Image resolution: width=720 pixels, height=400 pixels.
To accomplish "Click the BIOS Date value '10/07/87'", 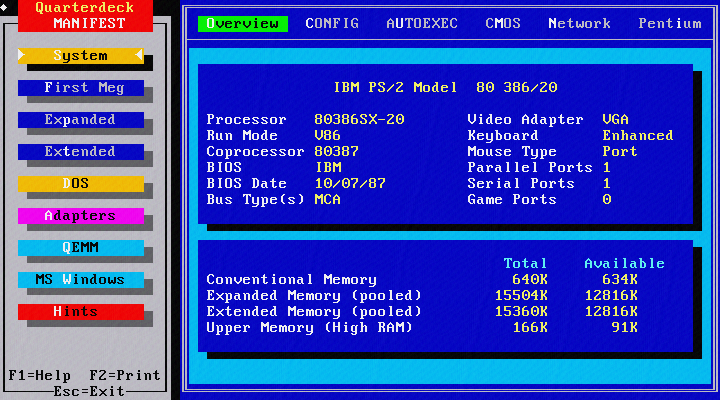I will click(x=350, y=184).
